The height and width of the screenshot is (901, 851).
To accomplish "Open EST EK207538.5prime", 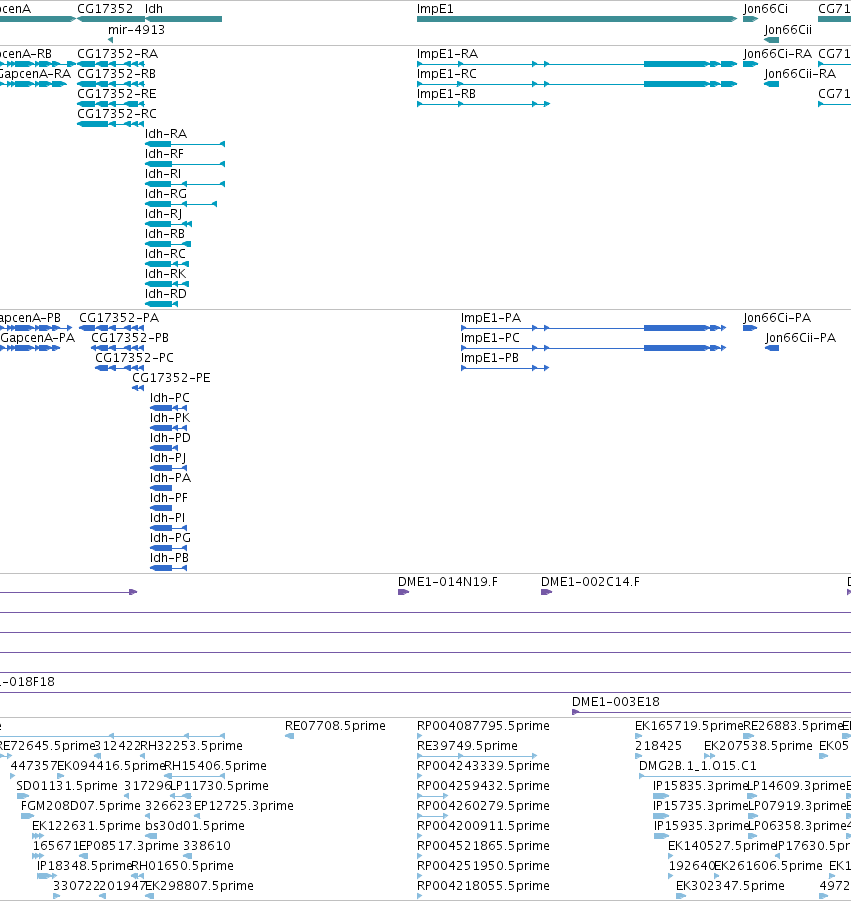I will point(758,746).
